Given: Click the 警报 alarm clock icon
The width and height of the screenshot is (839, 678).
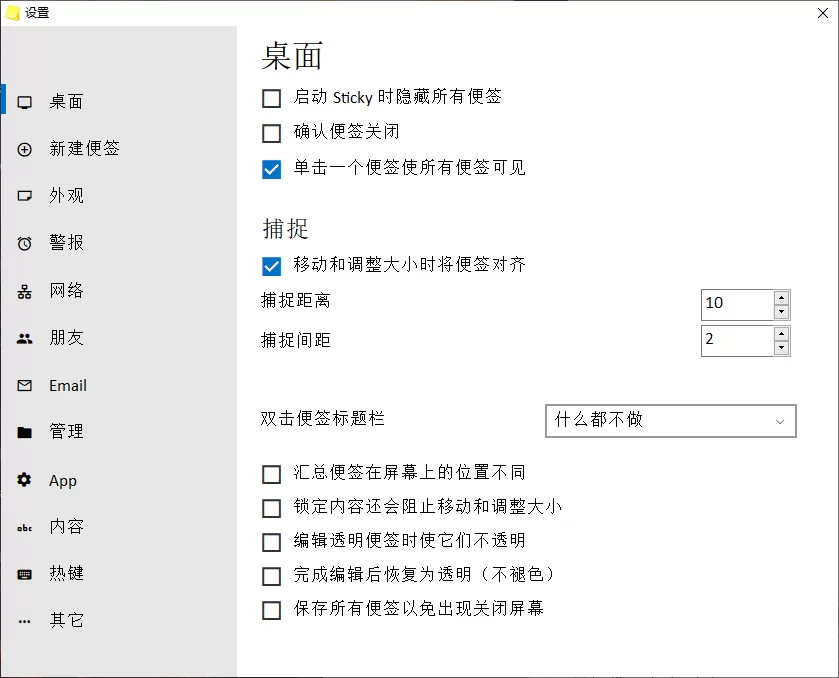Looking at the screenshot, I should click(x=24, y=243).
